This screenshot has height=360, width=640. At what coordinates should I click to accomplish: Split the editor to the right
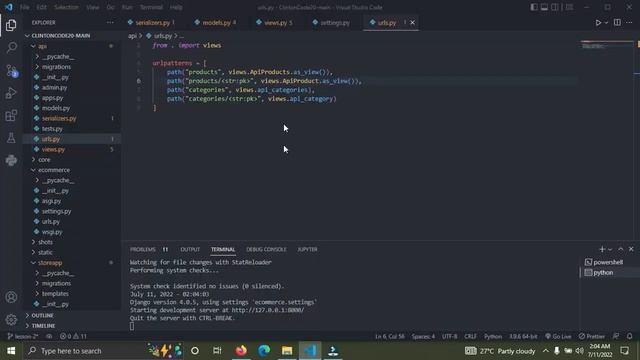[617, 23]
